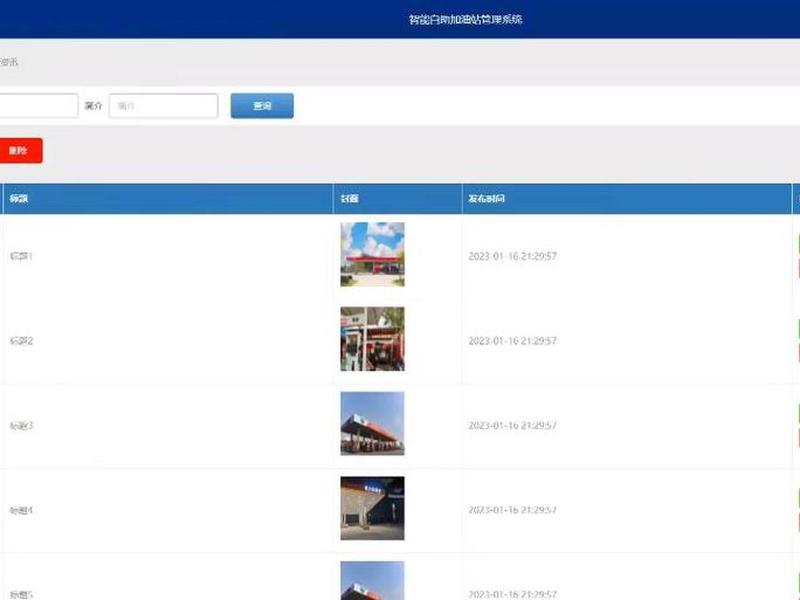The image size is (800, 600).
Task: Open the cover thumbnail in 标题2 row
Action: 372,339
